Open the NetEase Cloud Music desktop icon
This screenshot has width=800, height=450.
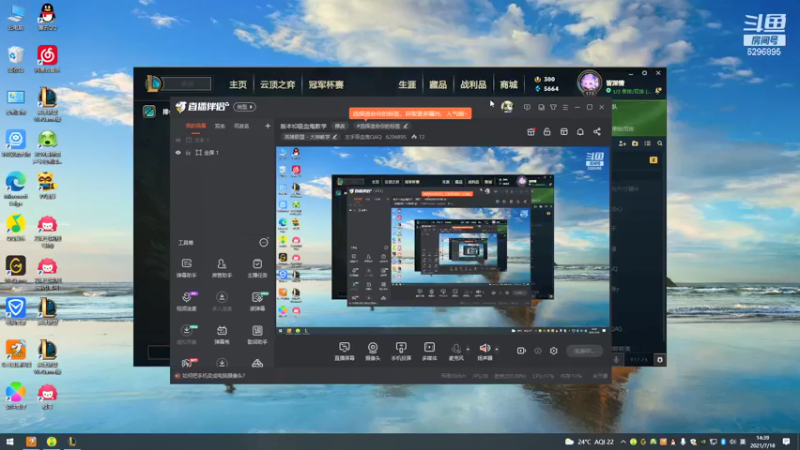pos(47,59)
